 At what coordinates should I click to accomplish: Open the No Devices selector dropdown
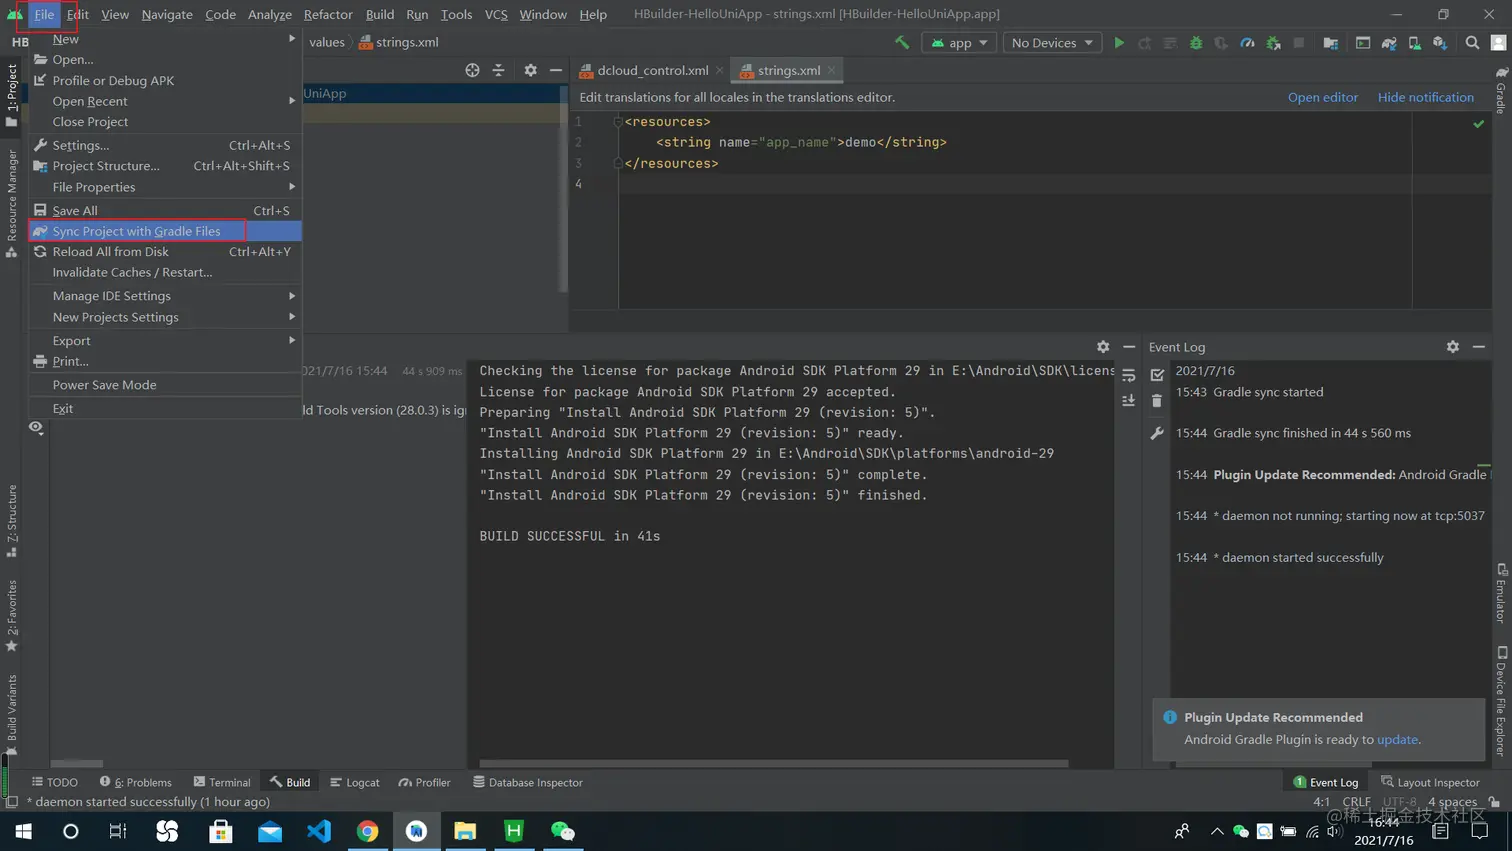click(x=1051, y=43)
